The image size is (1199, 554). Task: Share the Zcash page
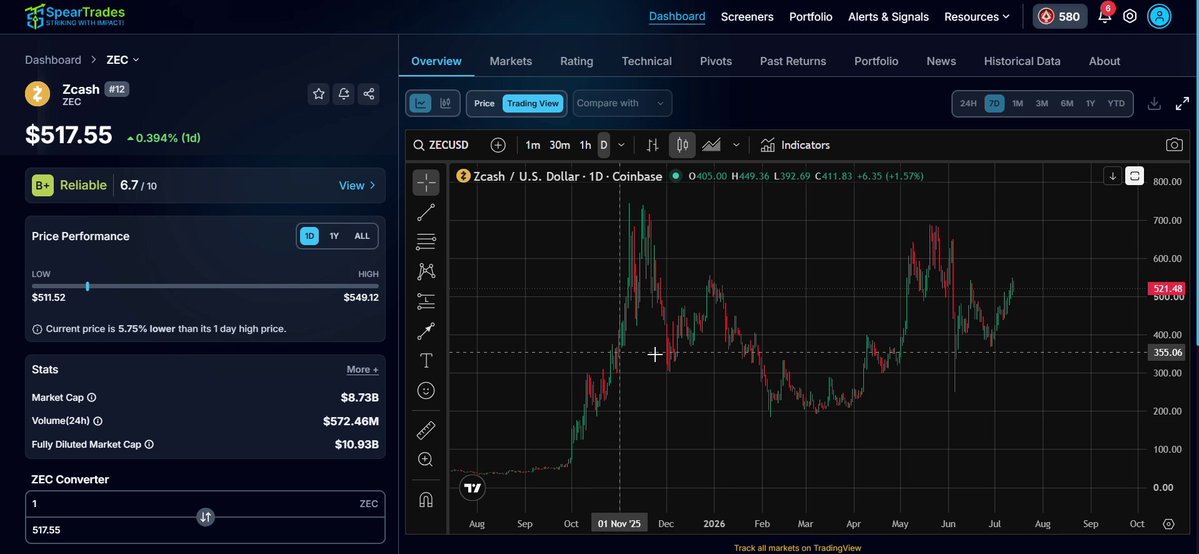coord(369,93)
